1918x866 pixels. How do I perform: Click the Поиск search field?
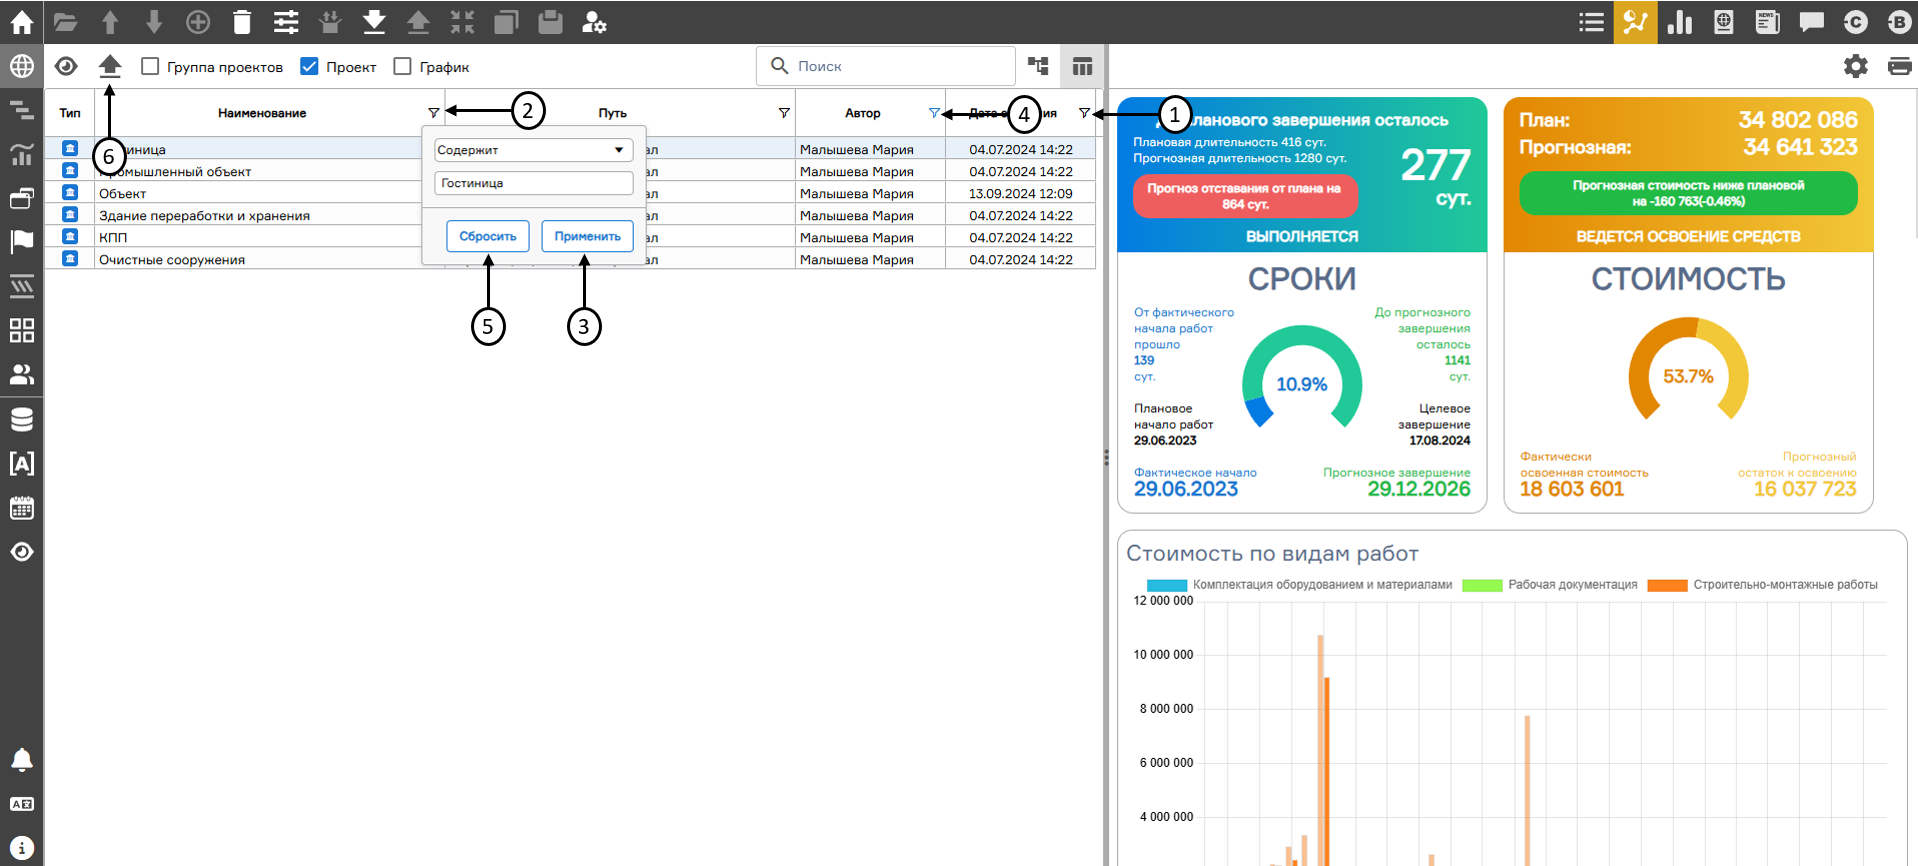[886, 66]
